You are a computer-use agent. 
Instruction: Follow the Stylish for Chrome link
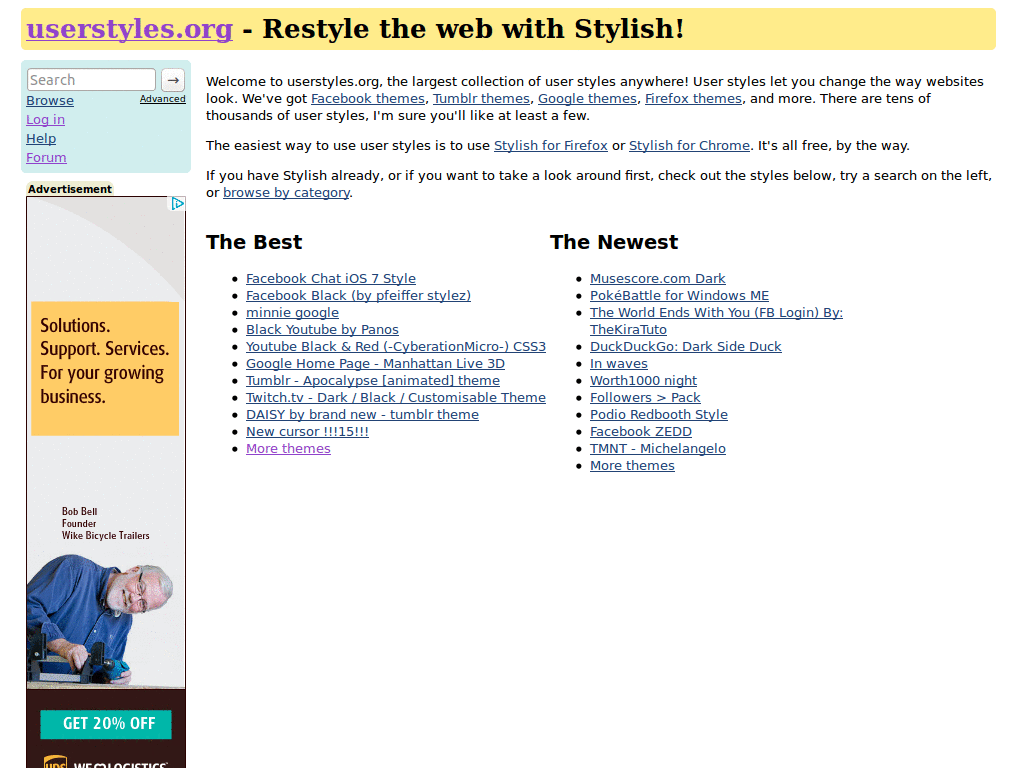[689, 146]
